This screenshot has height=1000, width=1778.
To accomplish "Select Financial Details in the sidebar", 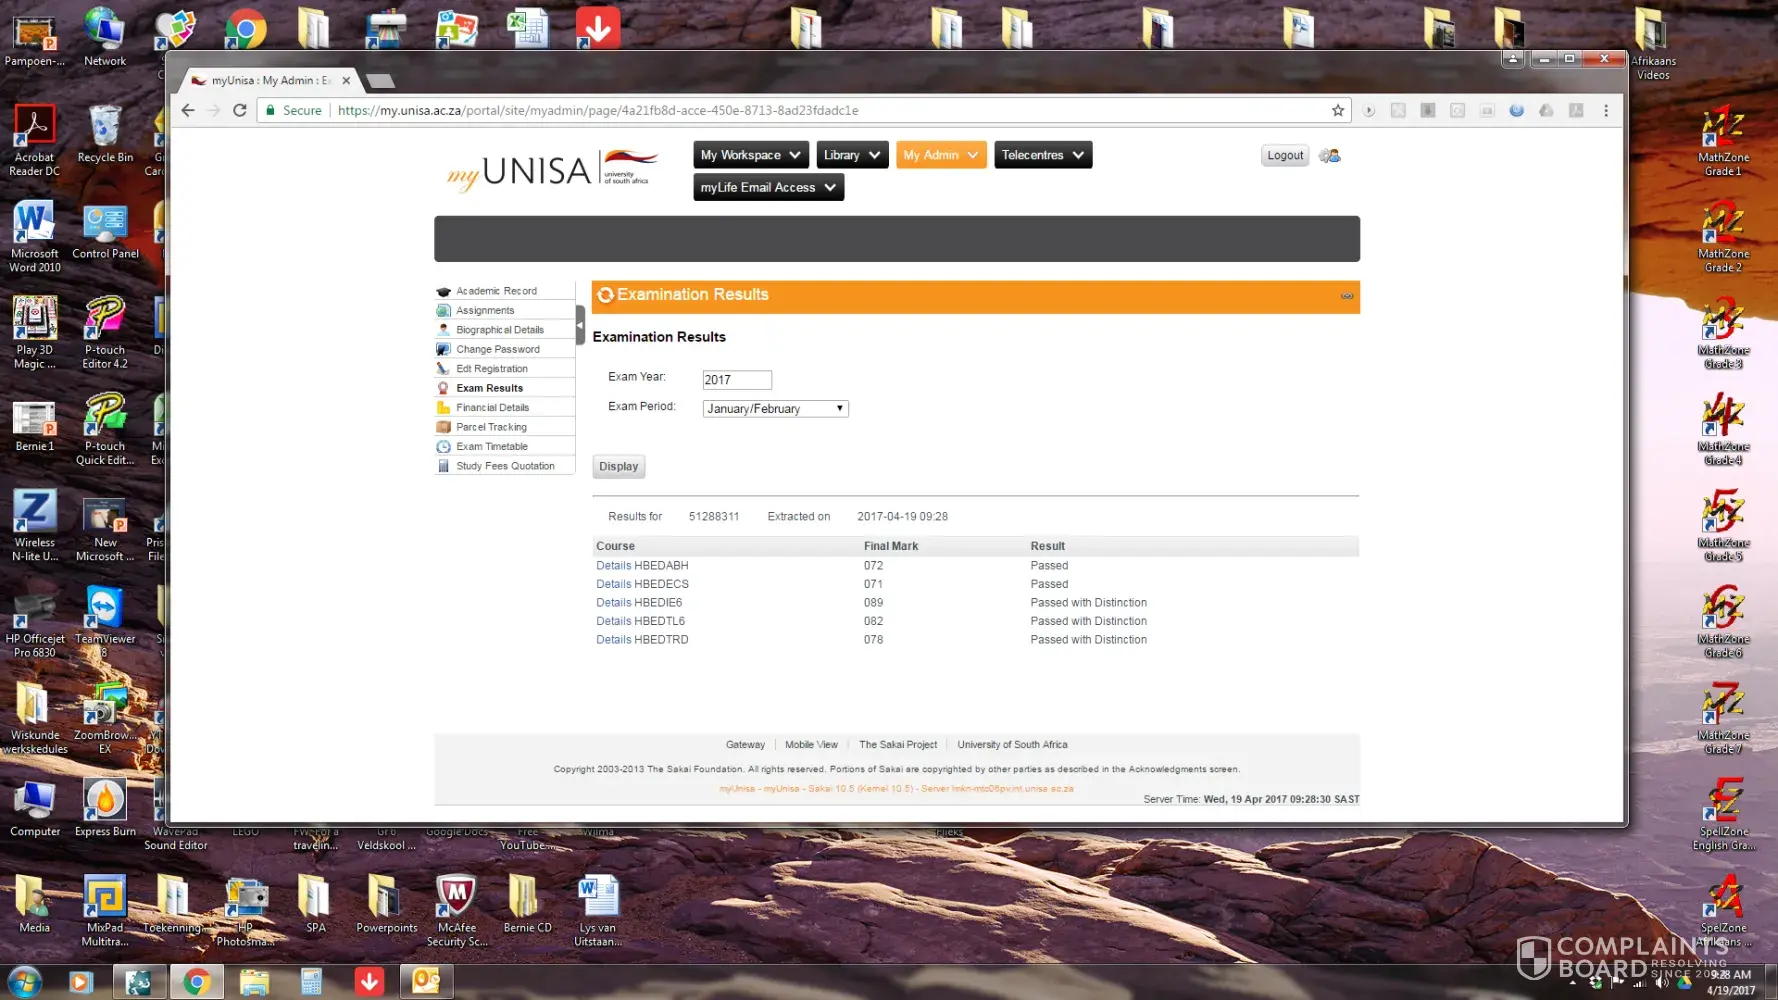I will [x=492, y=407].
